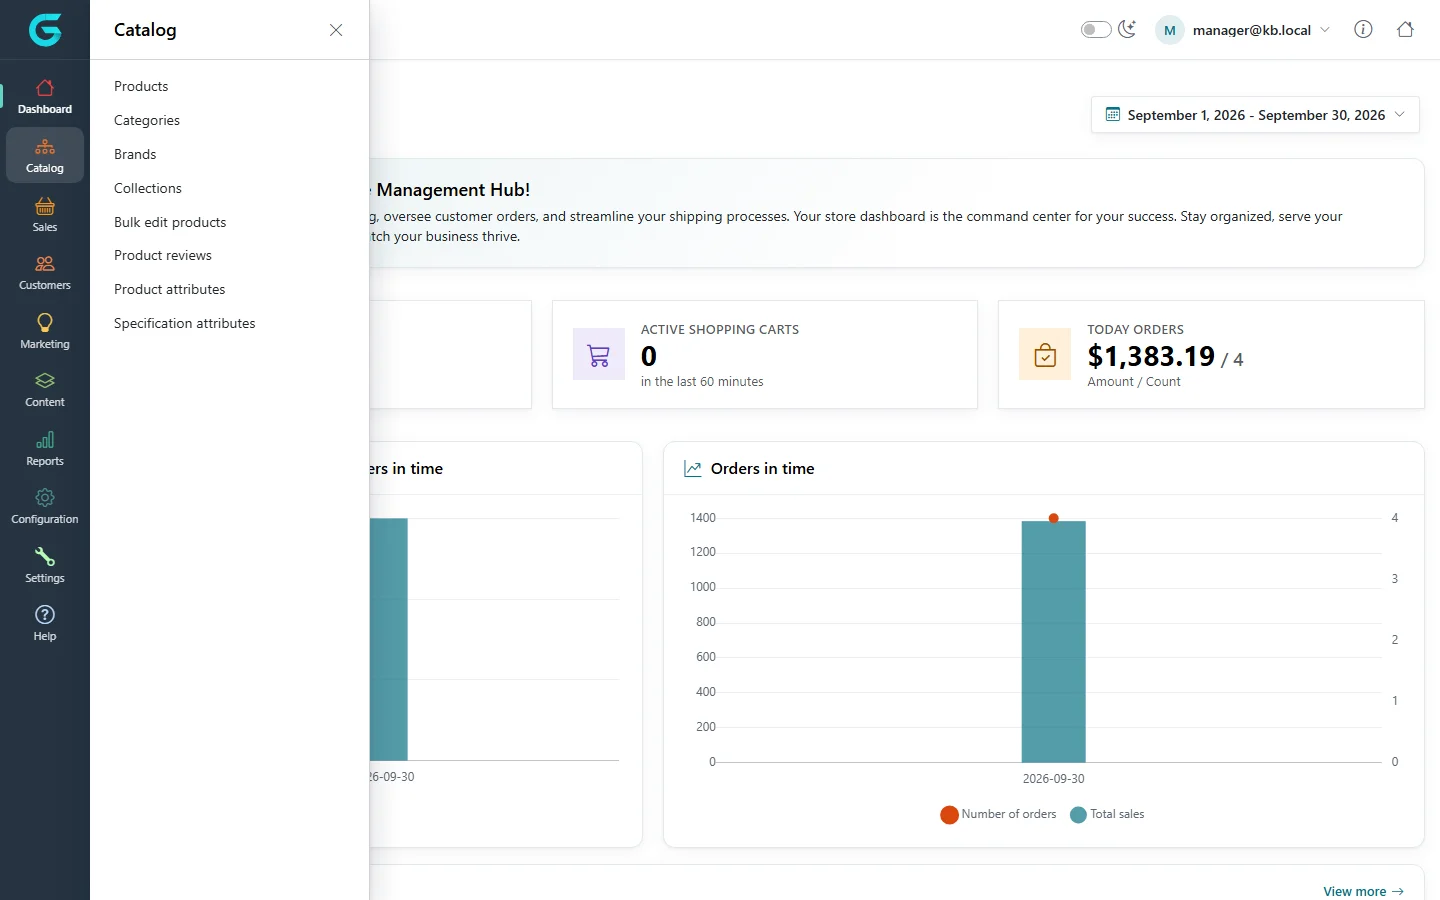Toggle the dark theme switch
1440x900 pixels.
click(1096, 29)
